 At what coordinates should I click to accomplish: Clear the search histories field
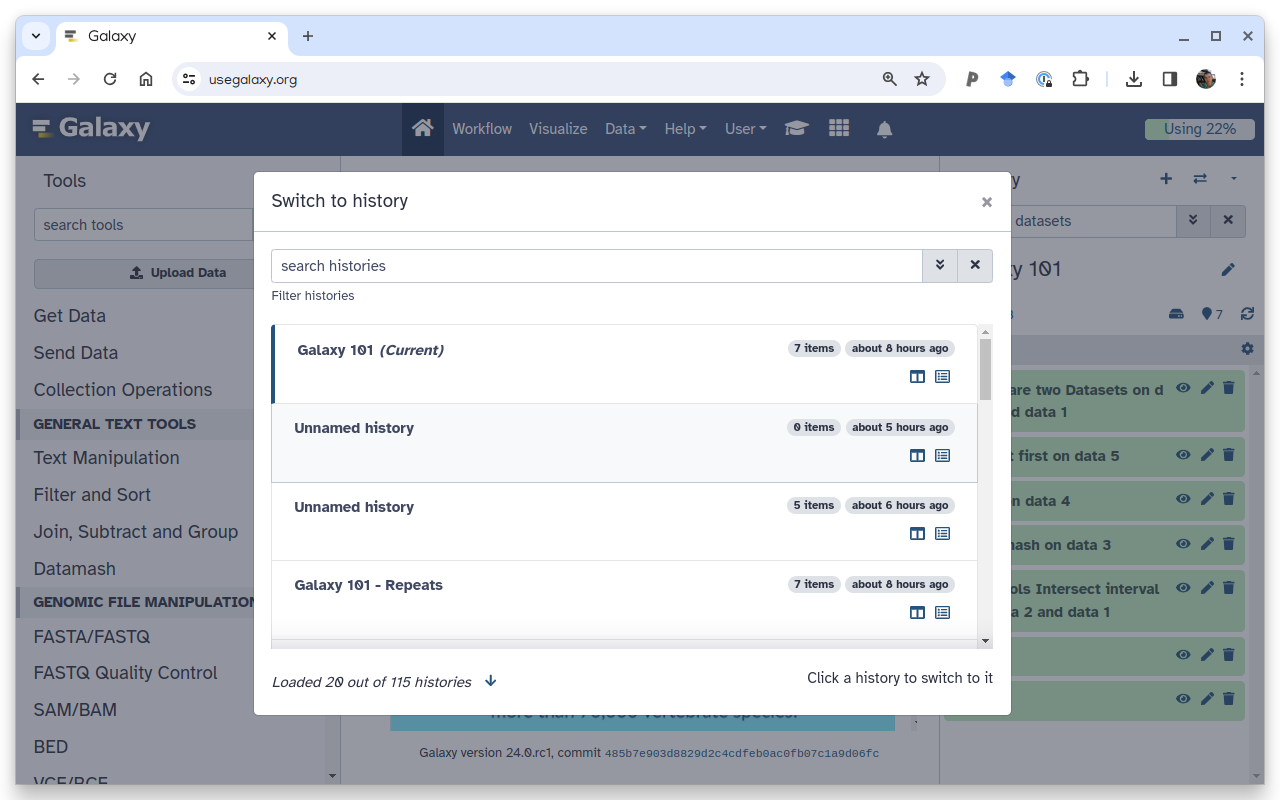point(975,266)
